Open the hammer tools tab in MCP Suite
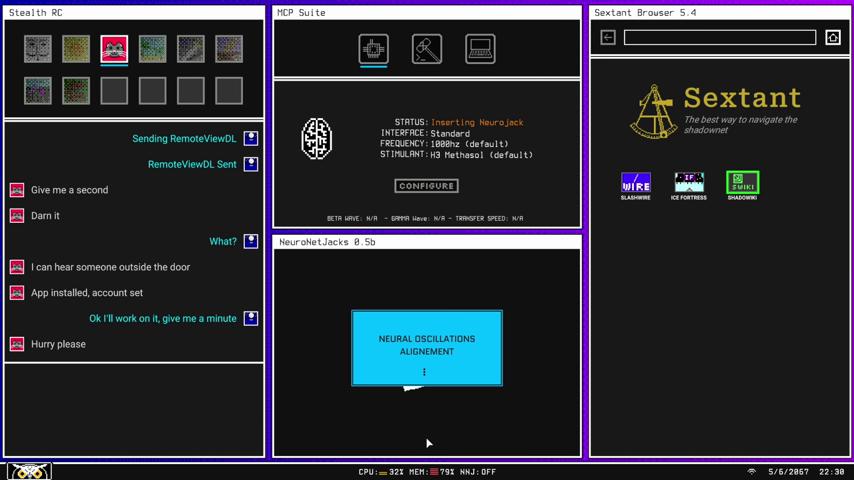The image size is (854, 480). [x=427, y=49]
